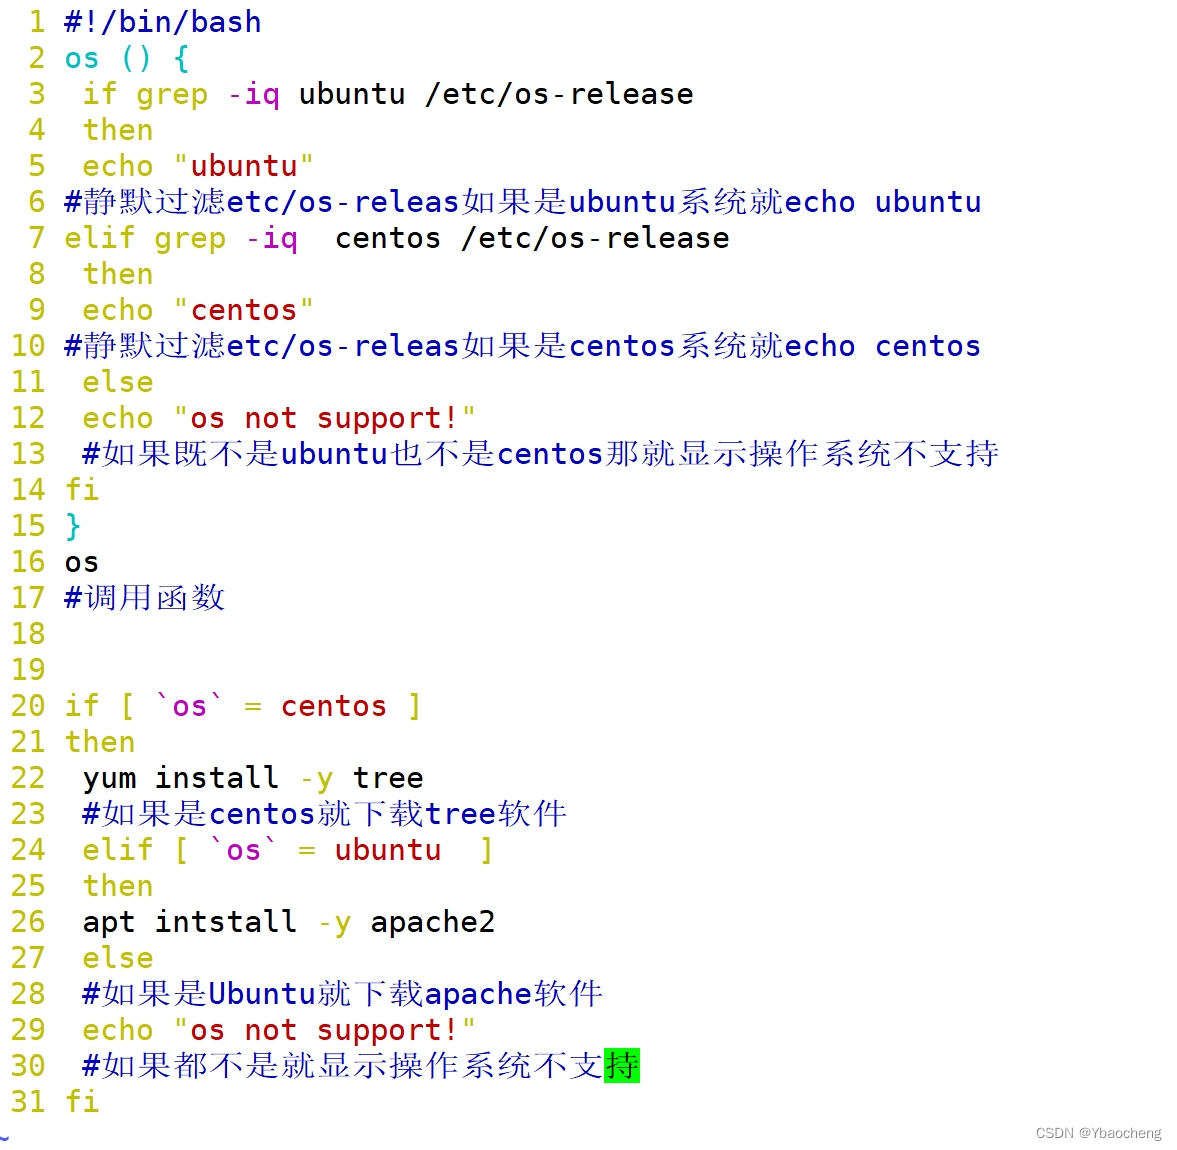This screenshot has width=1177, height=1150.
Task: Click 'fi' on line 31
Action: coord(82,1102)
